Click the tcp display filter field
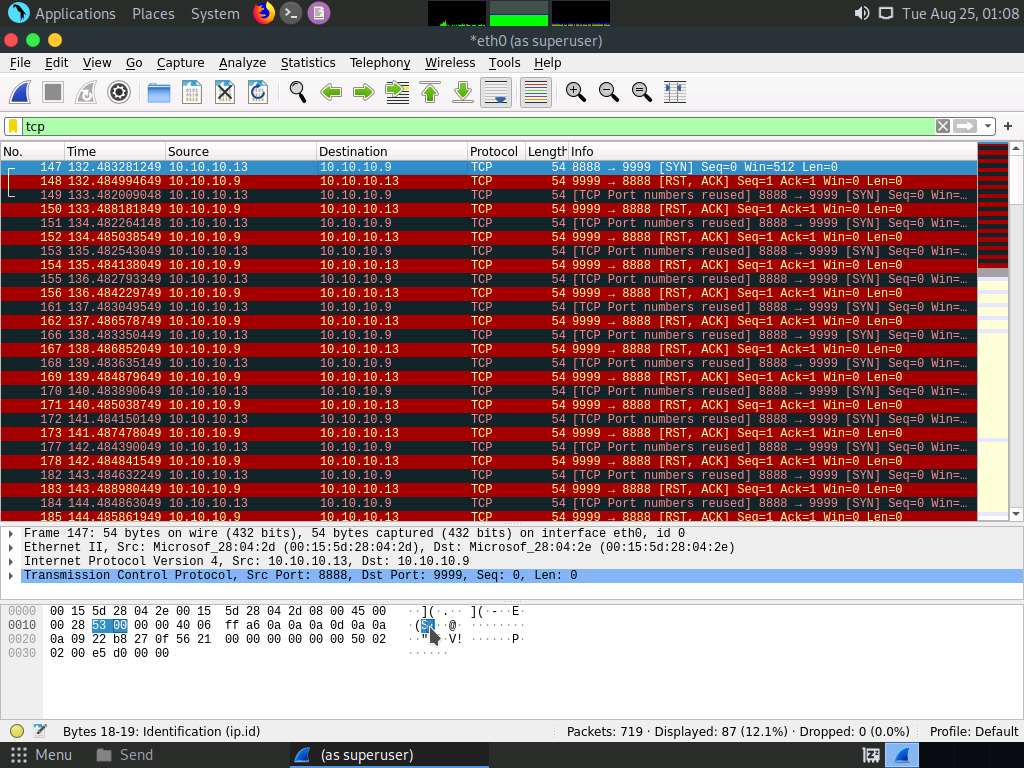The image size is (1024, 768). pyautogui.click(x=477, y=126)
